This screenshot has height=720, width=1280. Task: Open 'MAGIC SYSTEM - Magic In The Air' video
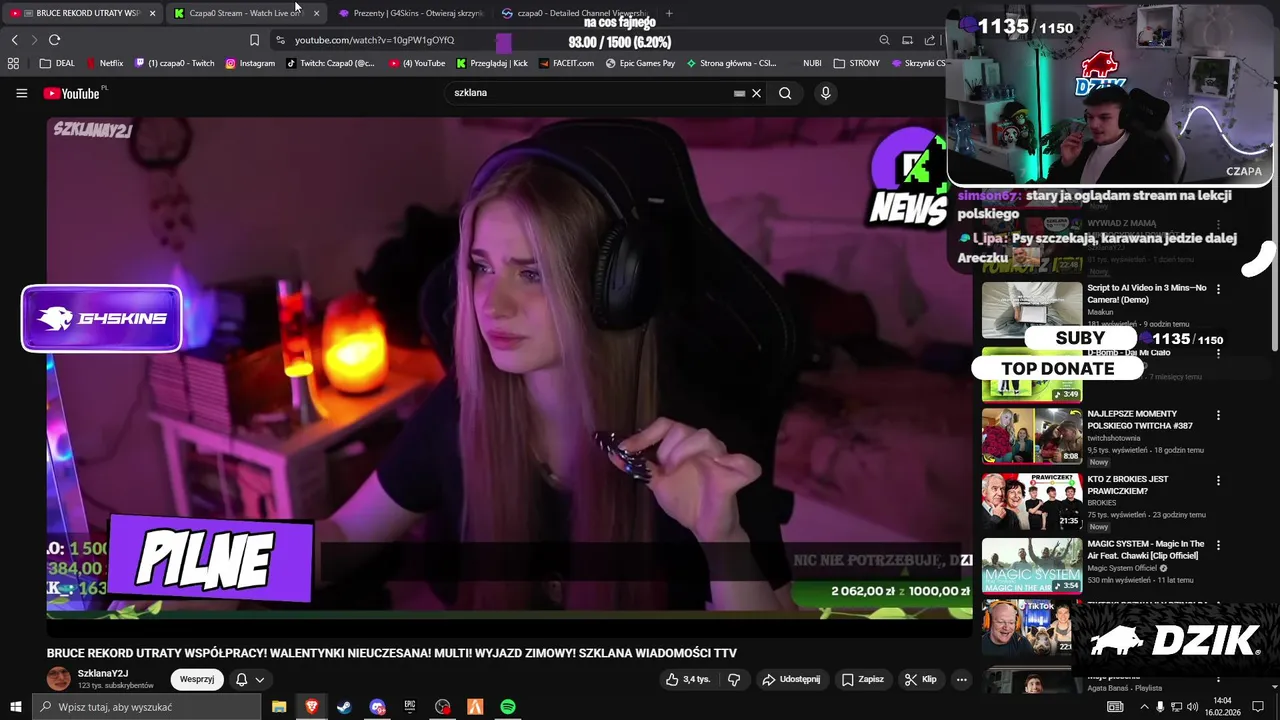pos(1145,550)
